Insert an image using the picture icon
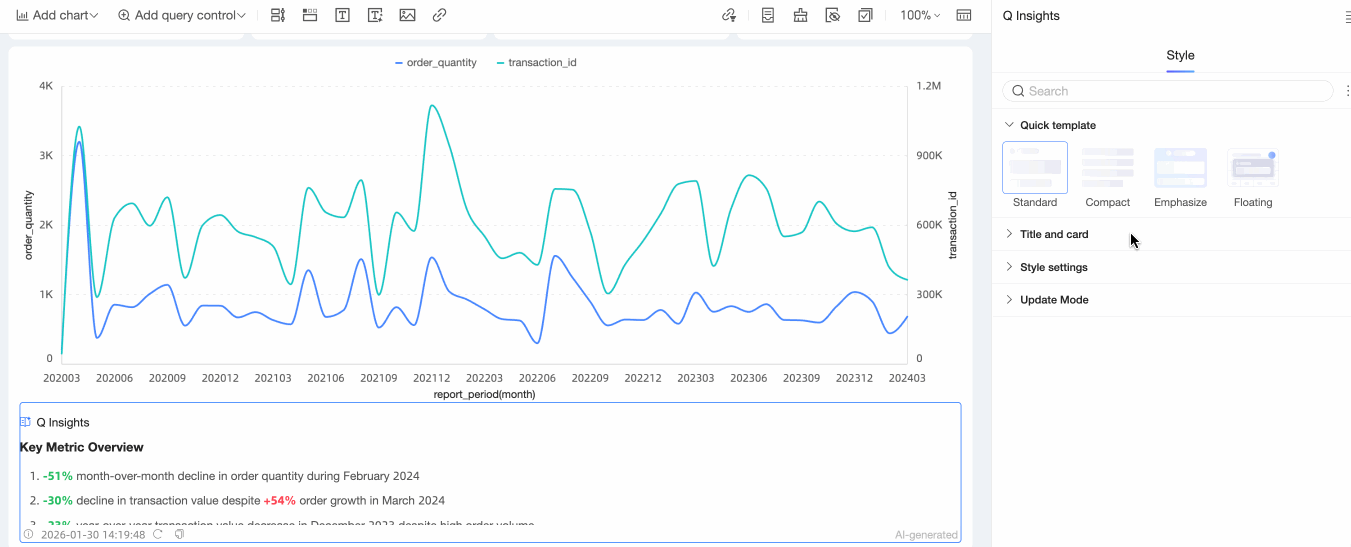 (407, 16)
